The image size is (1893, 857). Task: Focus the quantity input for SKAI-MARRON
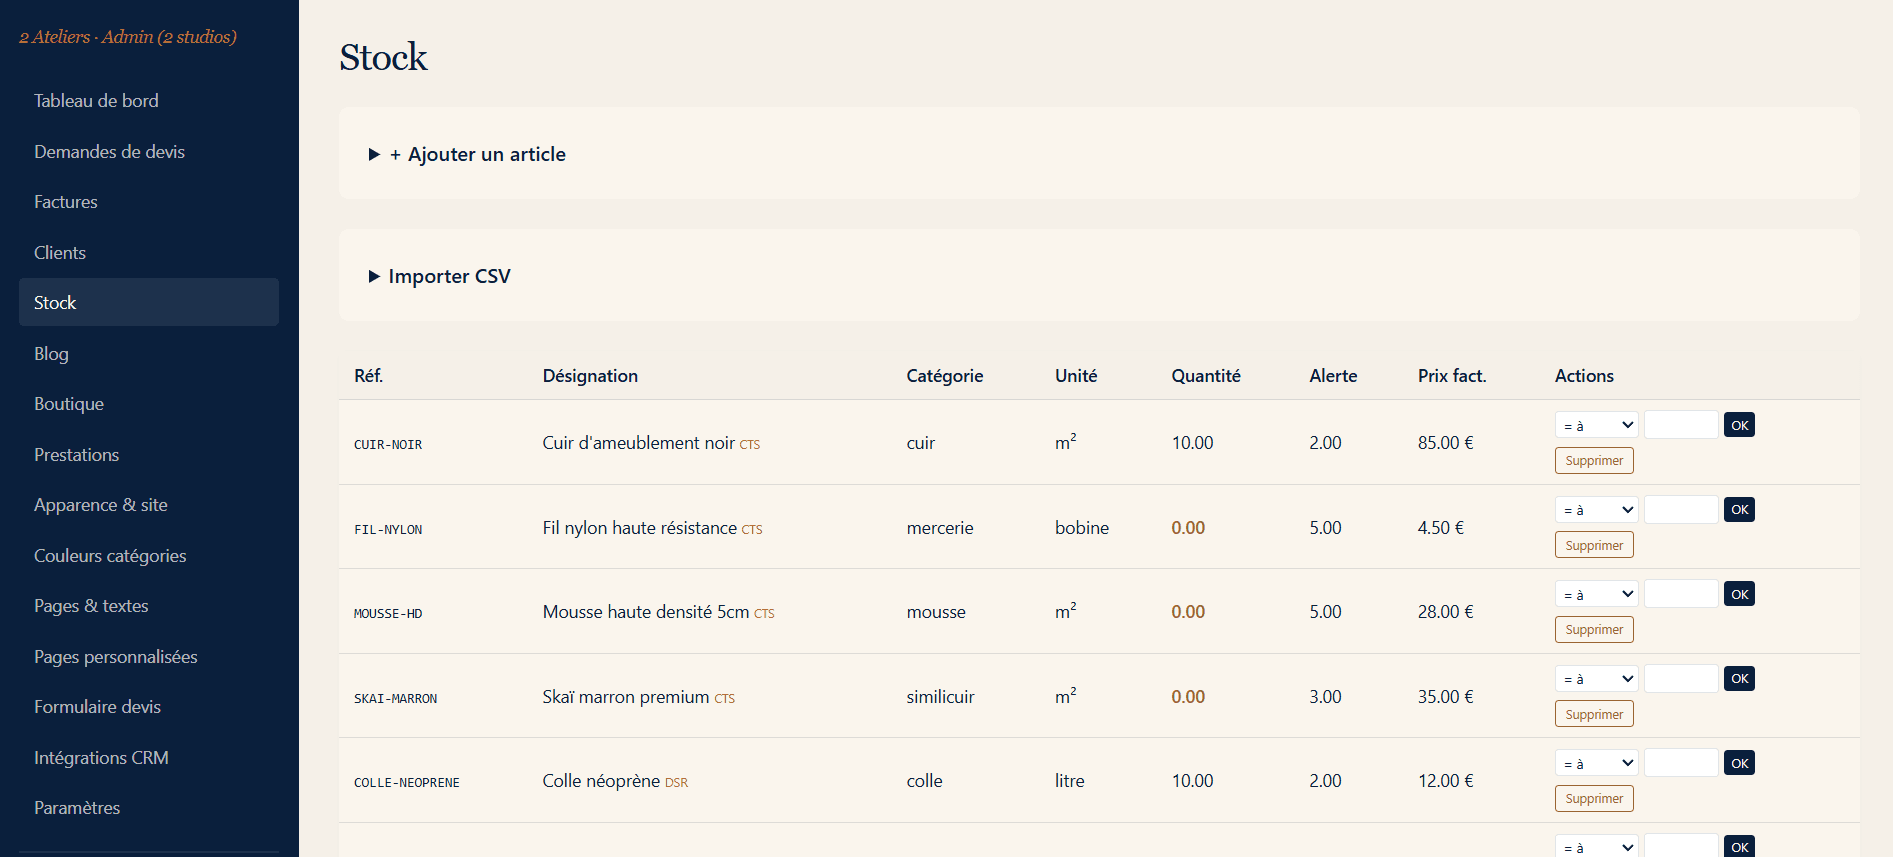tap(1681, 679)
